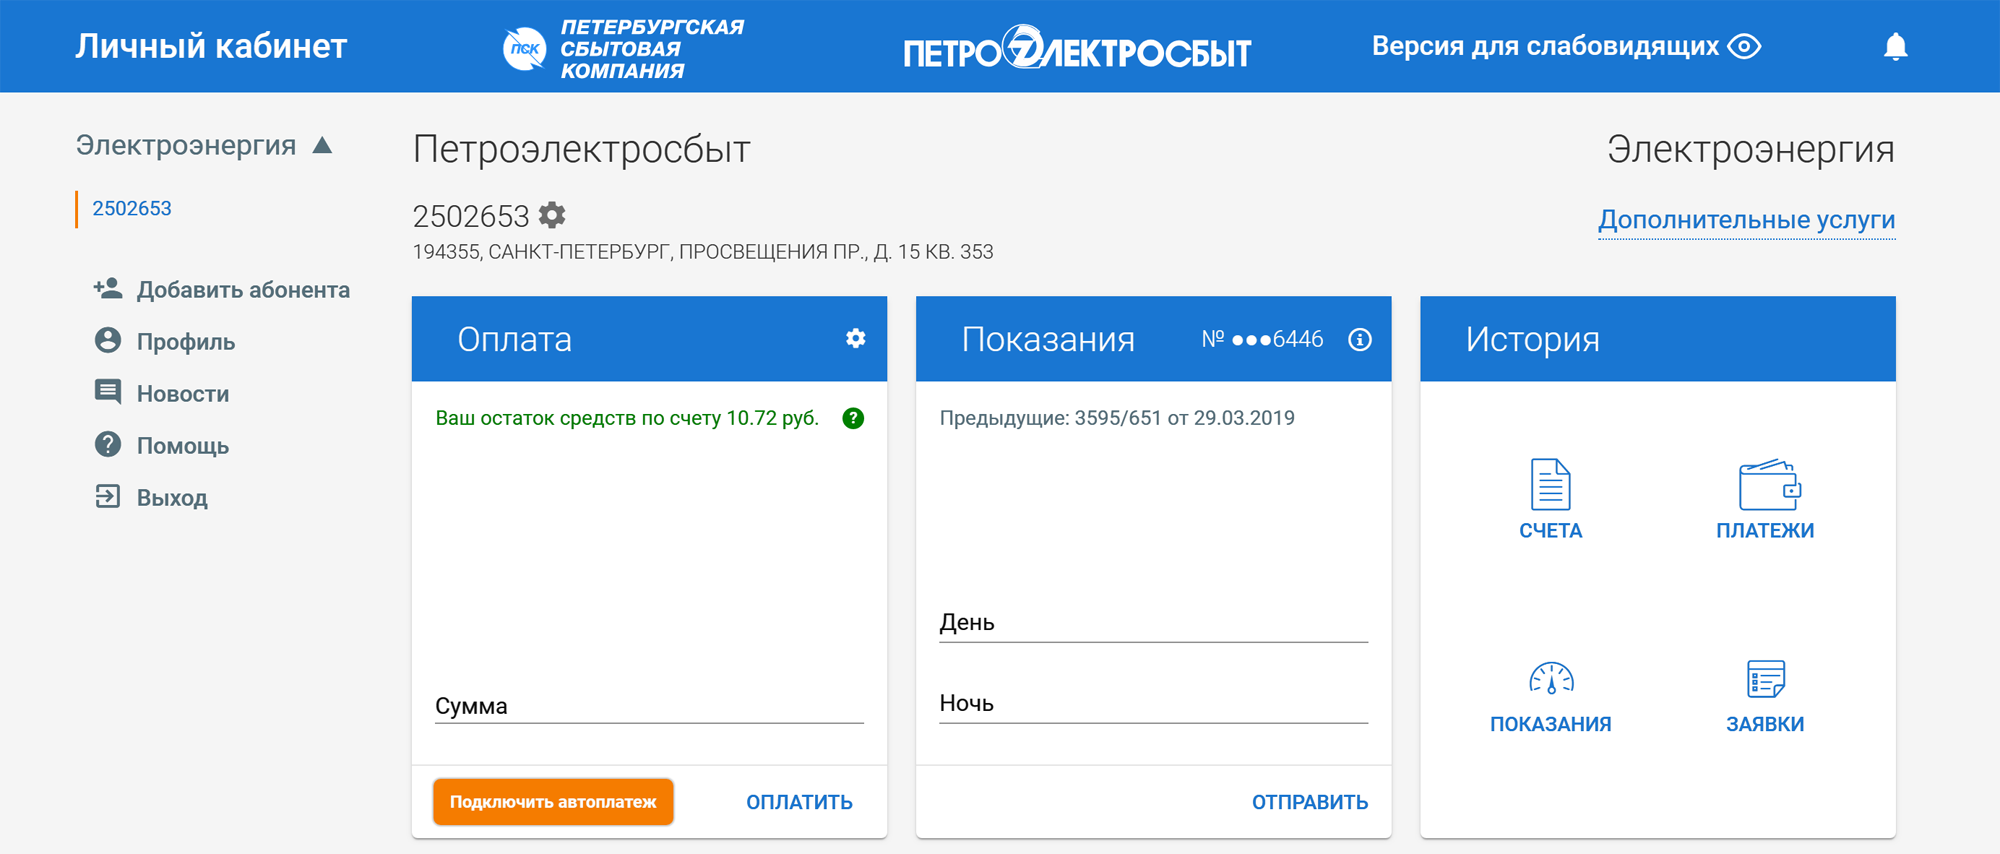This screenshot has height=854, width=2000.
Task: Click the ПетроЭлектроСбыт logo in the header
Action: coord(1077,49)
